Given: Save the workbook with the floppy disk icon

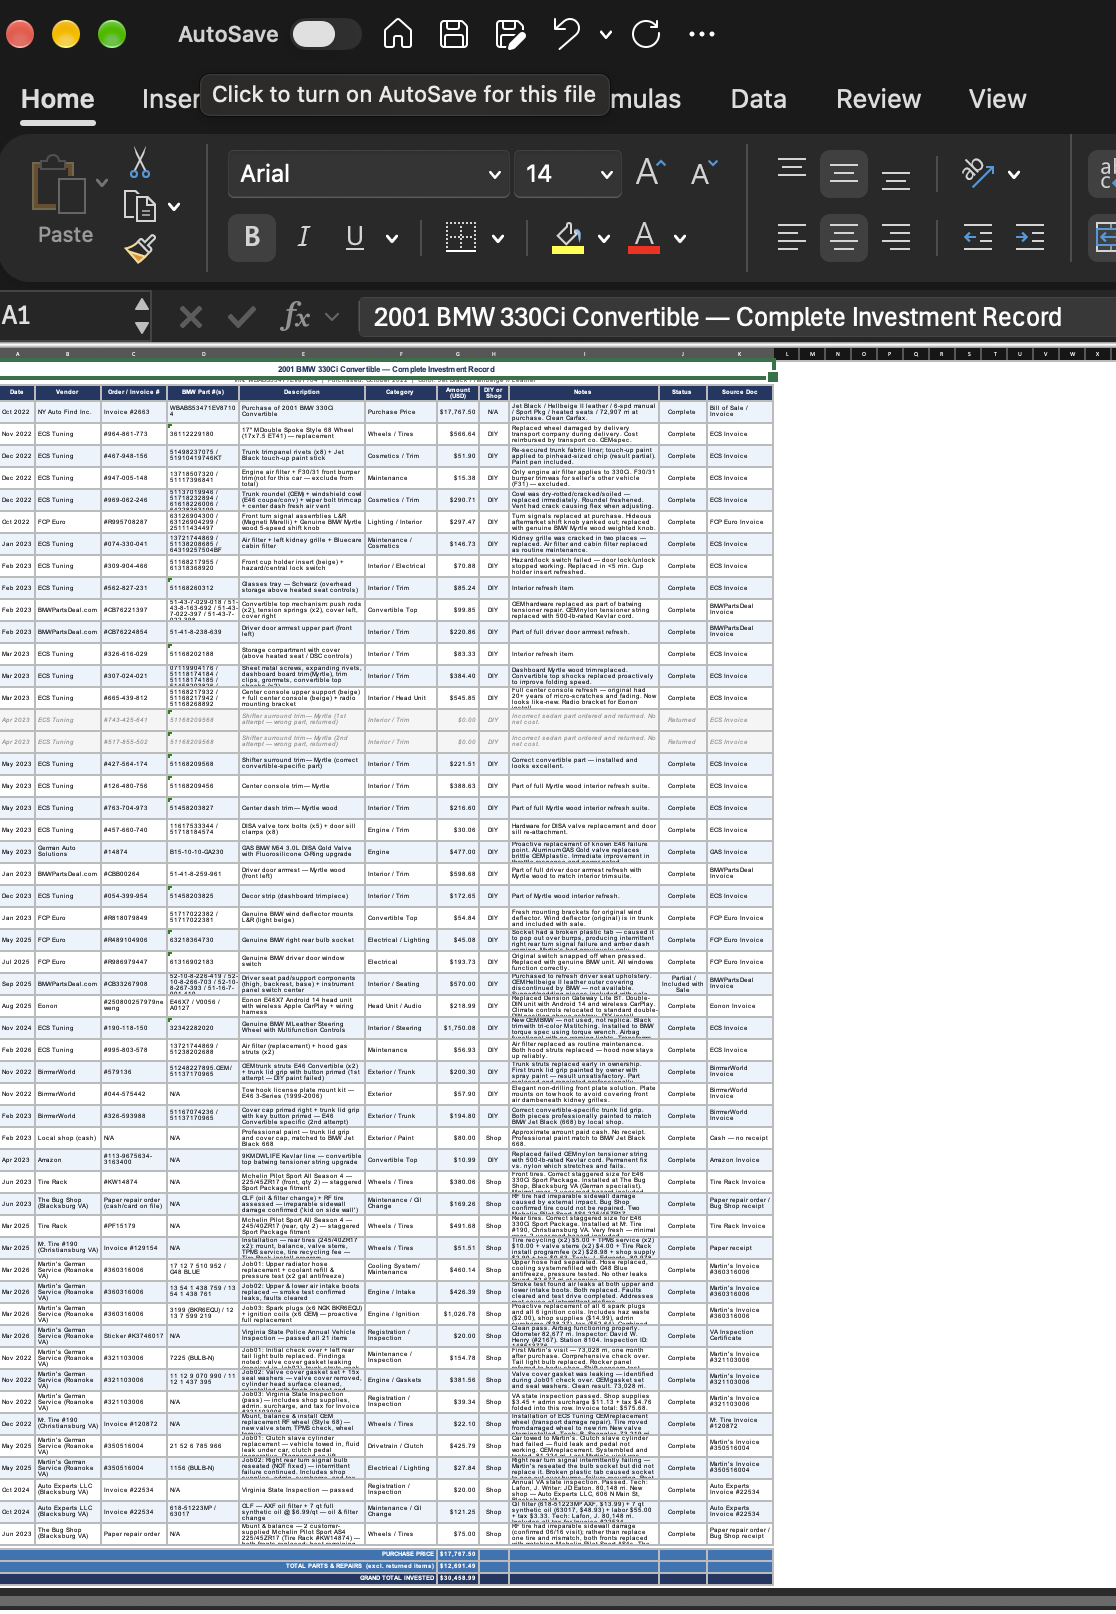Looking at the screenshot, I should pos(454,34).
